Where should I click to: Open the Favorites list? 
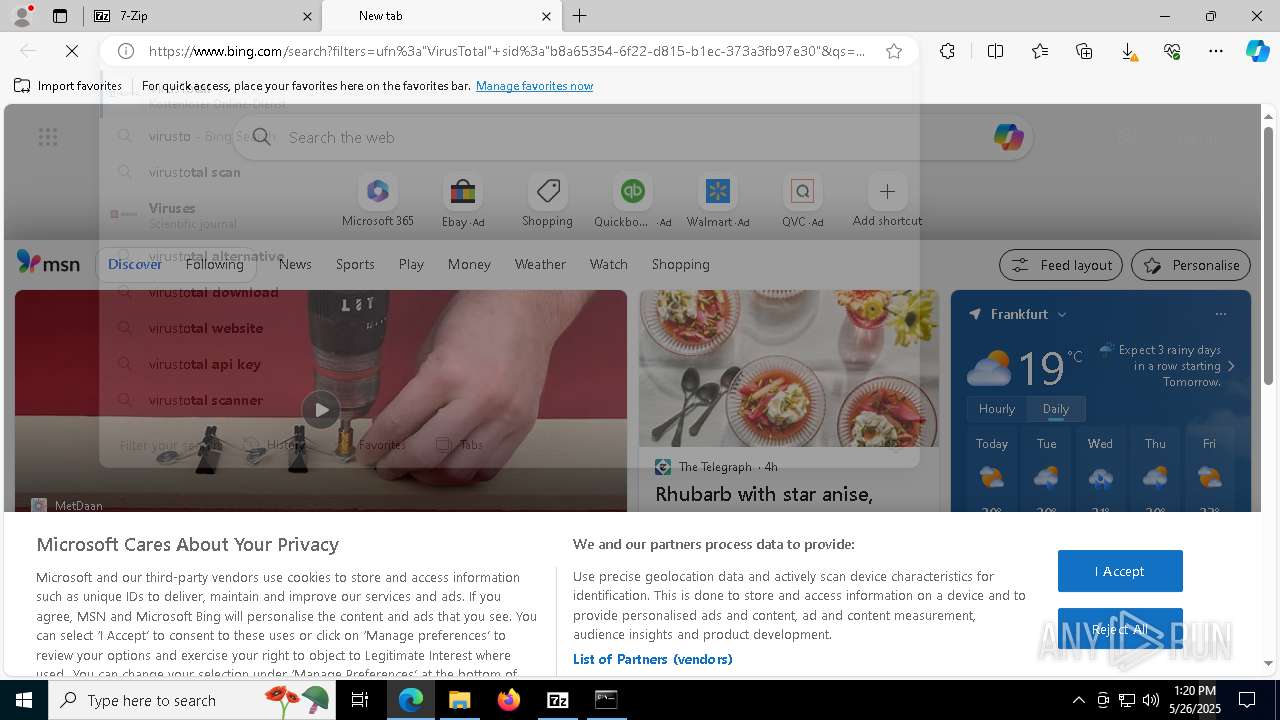(1040, 51)
